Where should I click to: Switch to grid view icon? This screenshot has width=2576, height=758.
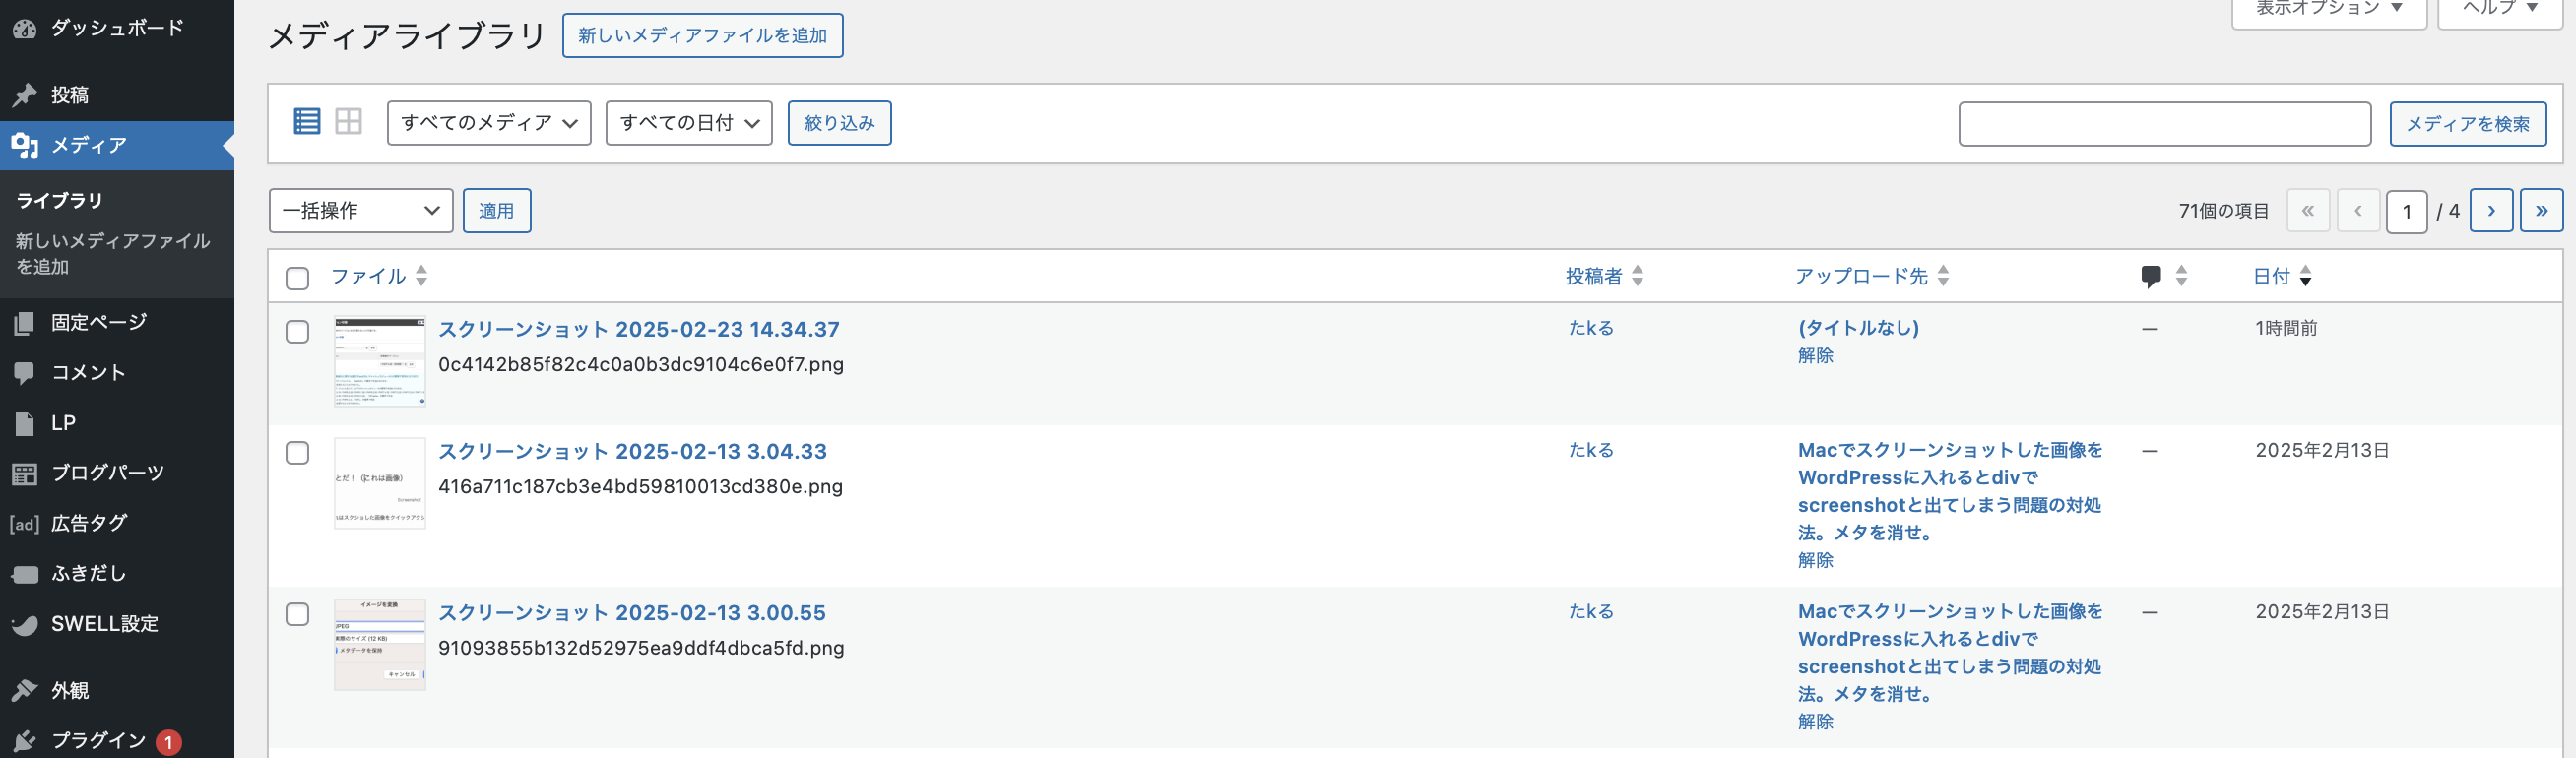coord(348,122)
